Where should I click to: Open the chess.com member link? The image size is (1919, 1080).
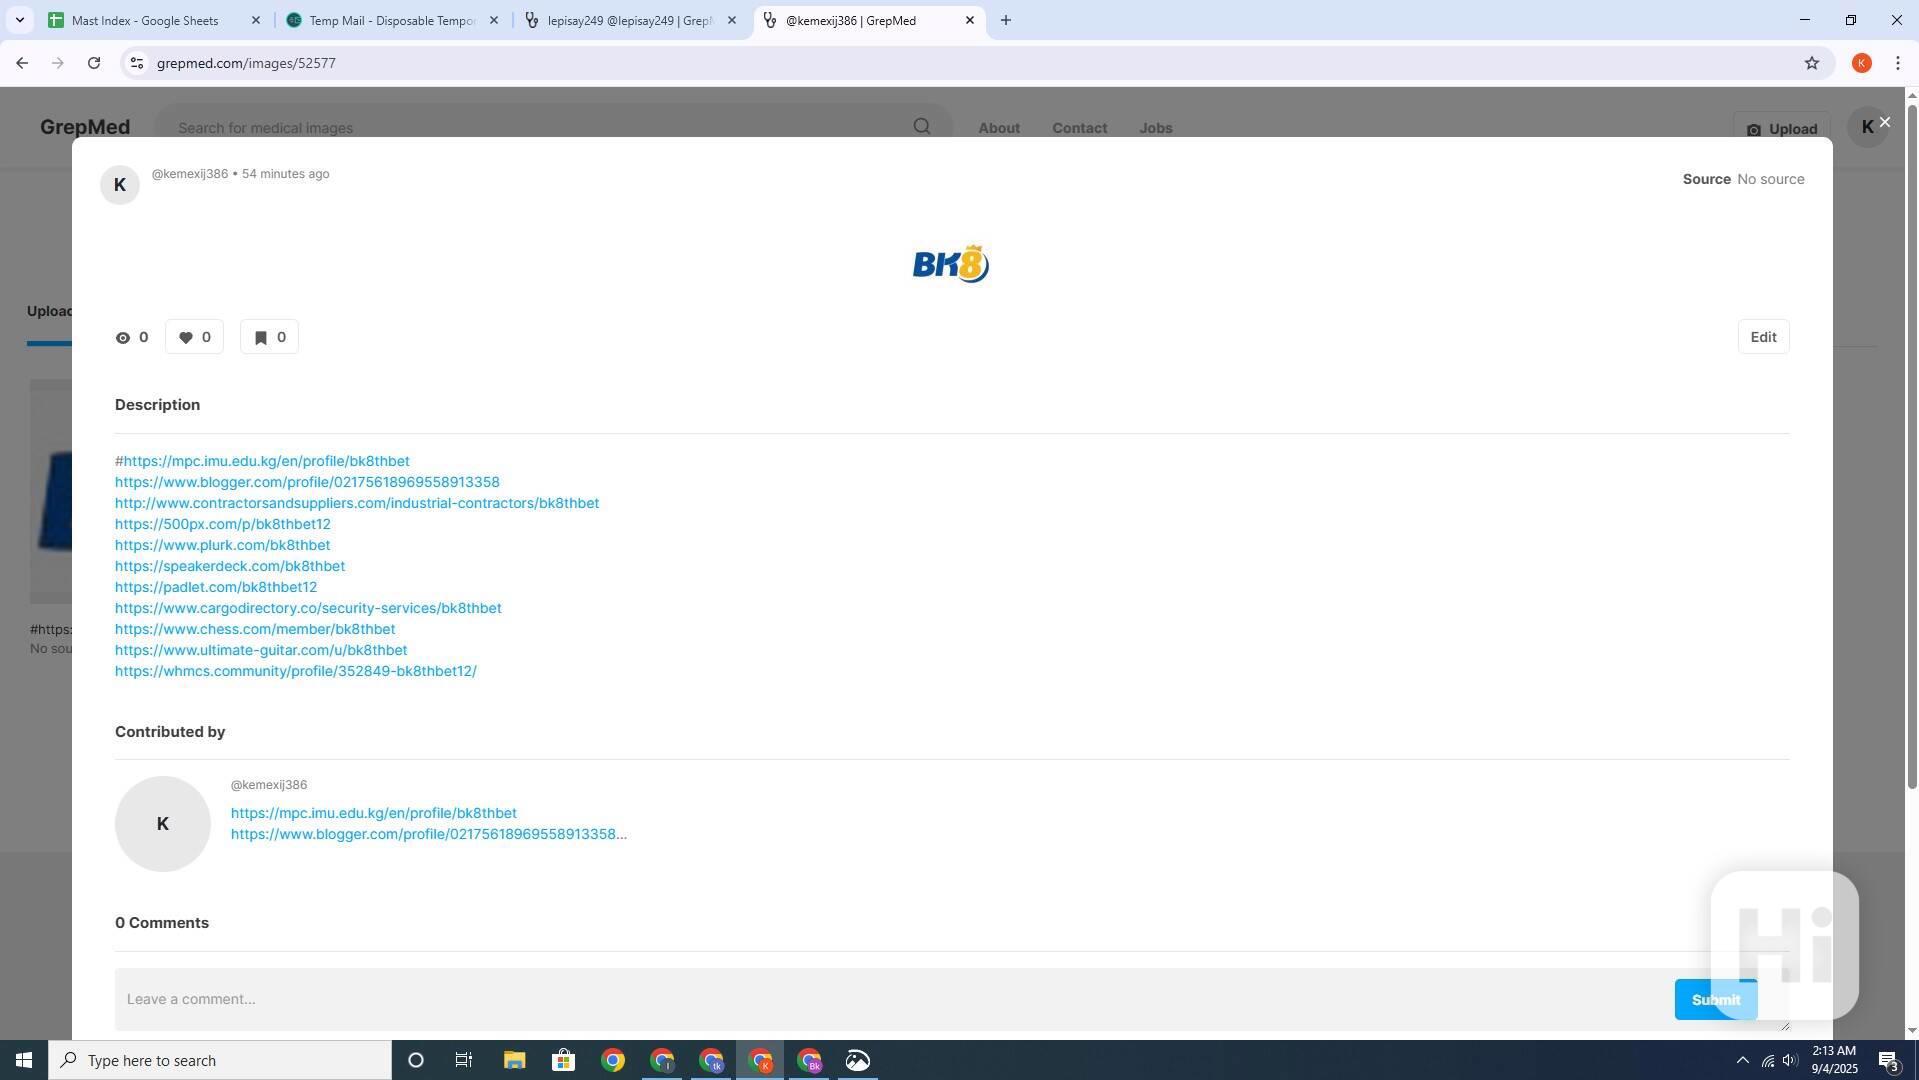tap(255, 629)
